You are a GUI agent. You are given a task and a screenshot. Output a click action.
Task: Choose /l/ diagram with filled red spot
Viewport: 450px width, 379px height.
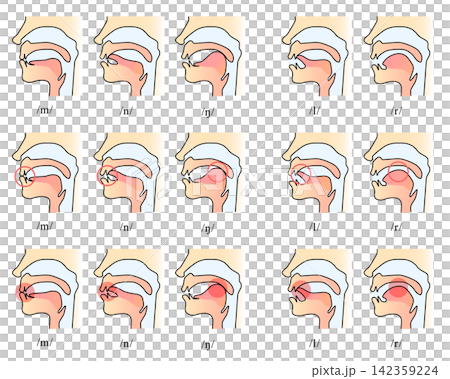(317, 289)
